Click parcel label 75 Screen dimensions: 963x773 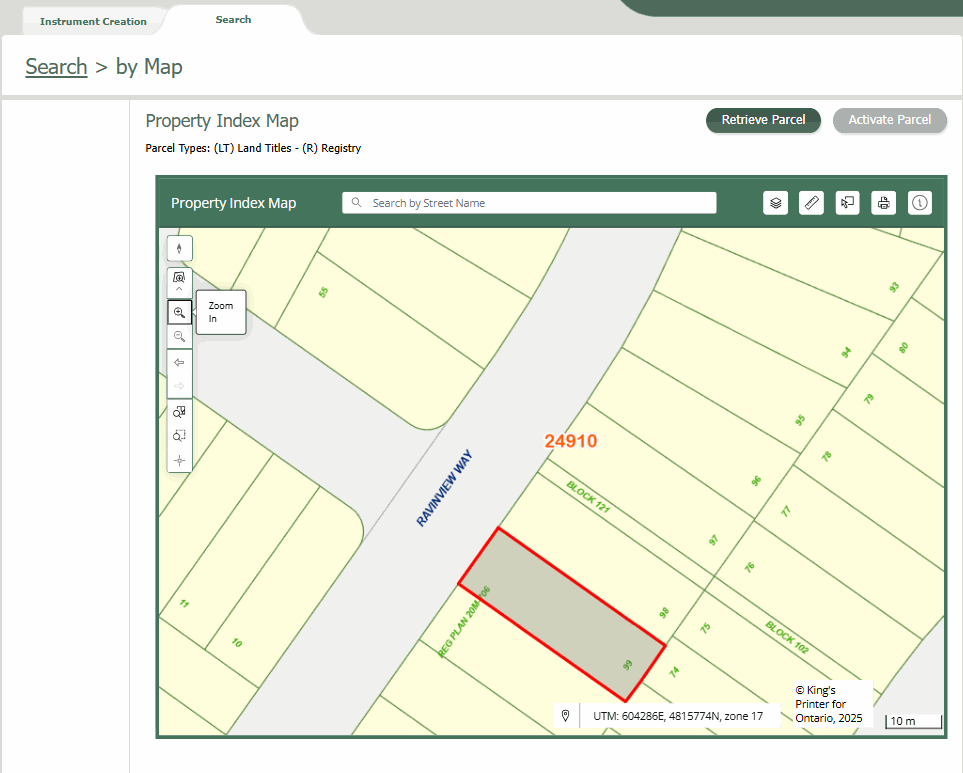705,627
